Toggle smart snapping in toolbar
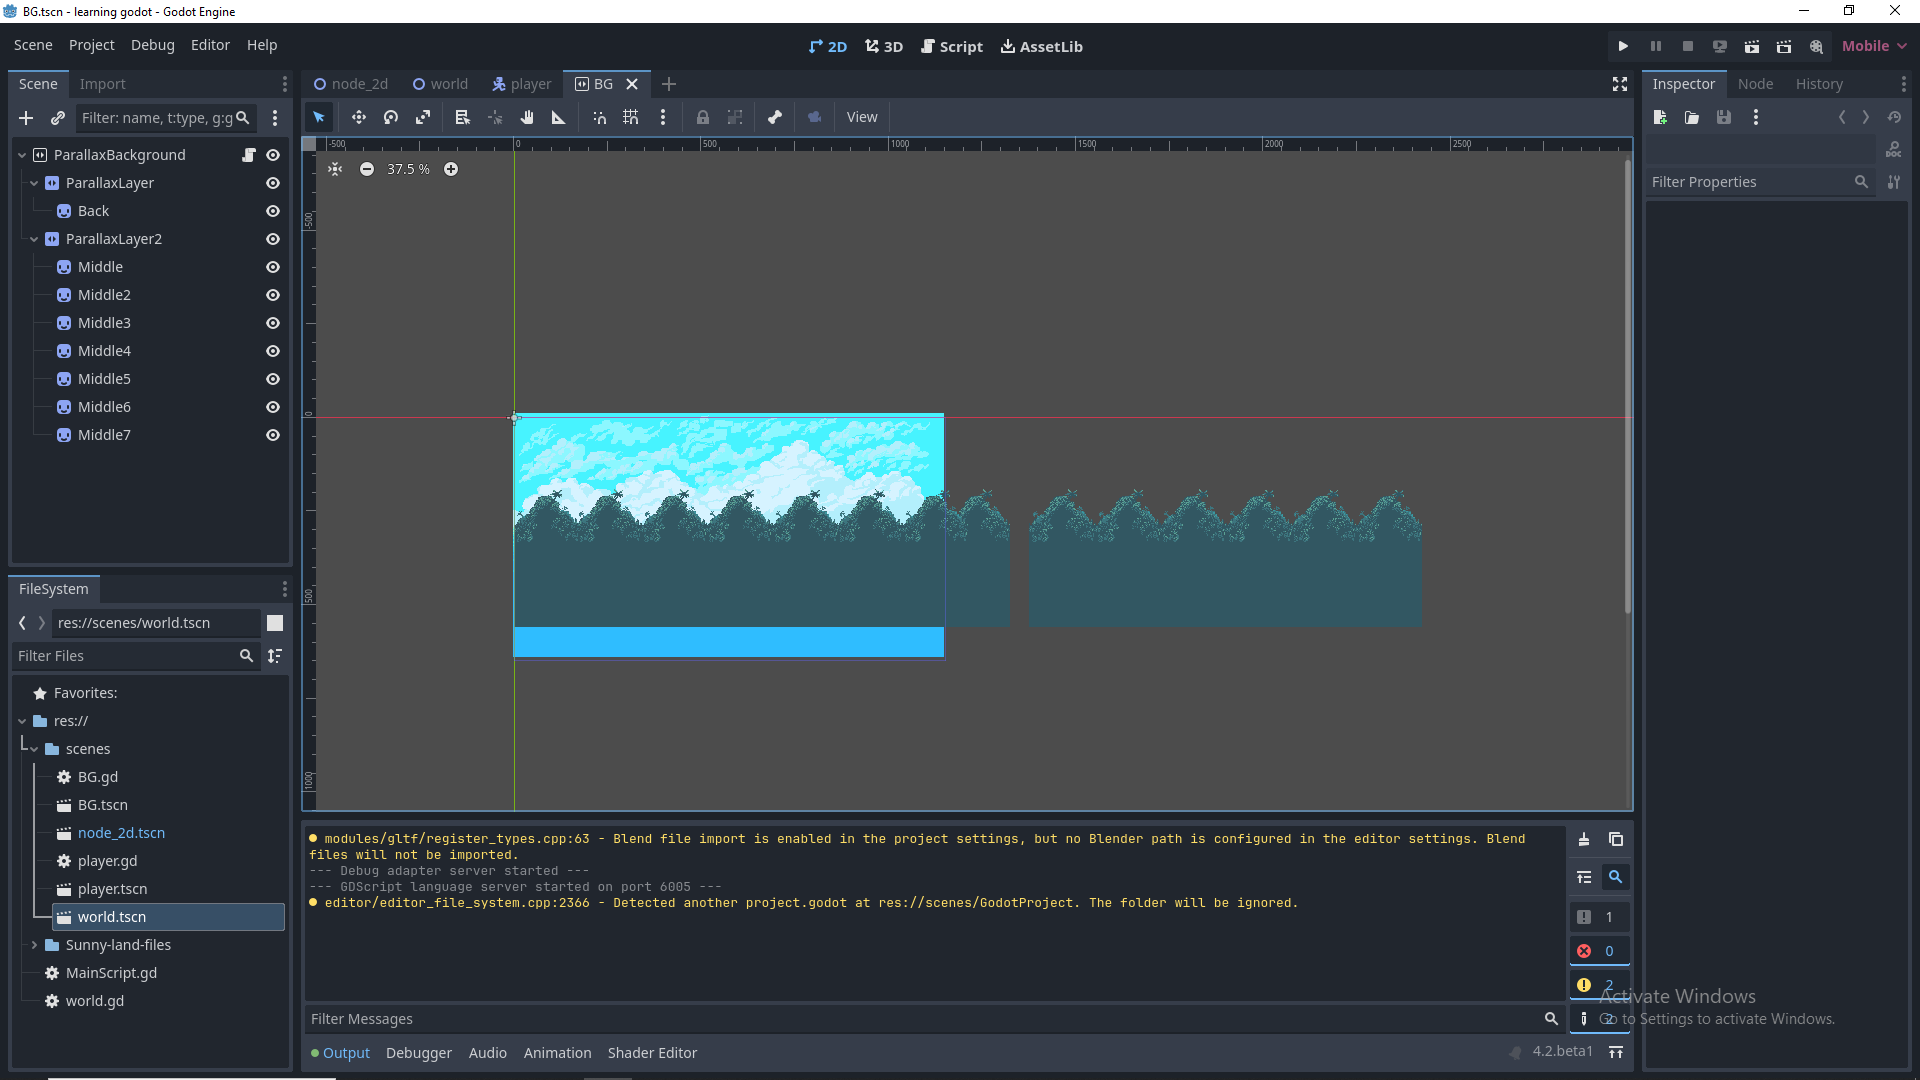Screen dimensions: 1920x1080 click(599, 117)
